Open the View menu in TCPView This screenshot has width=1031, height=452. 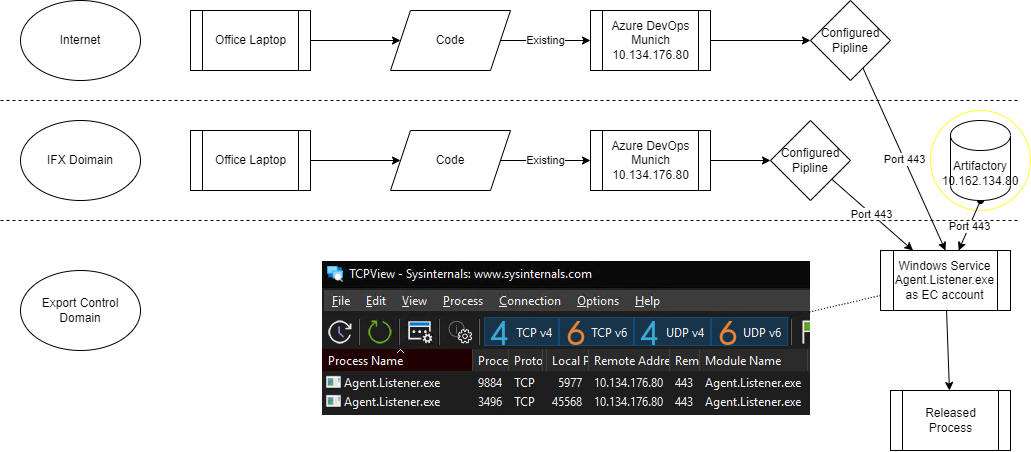(414, 301)
